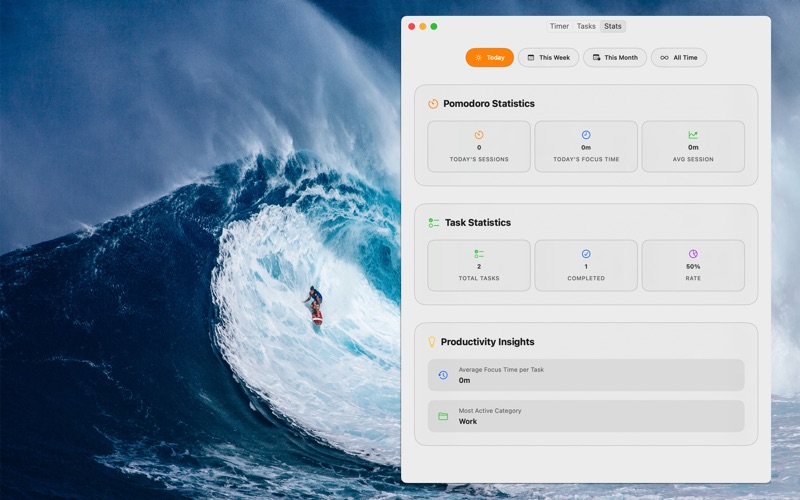This screenshot has height=500, width=800.
Task: Close the window with red button
Action: pos(412,27)
